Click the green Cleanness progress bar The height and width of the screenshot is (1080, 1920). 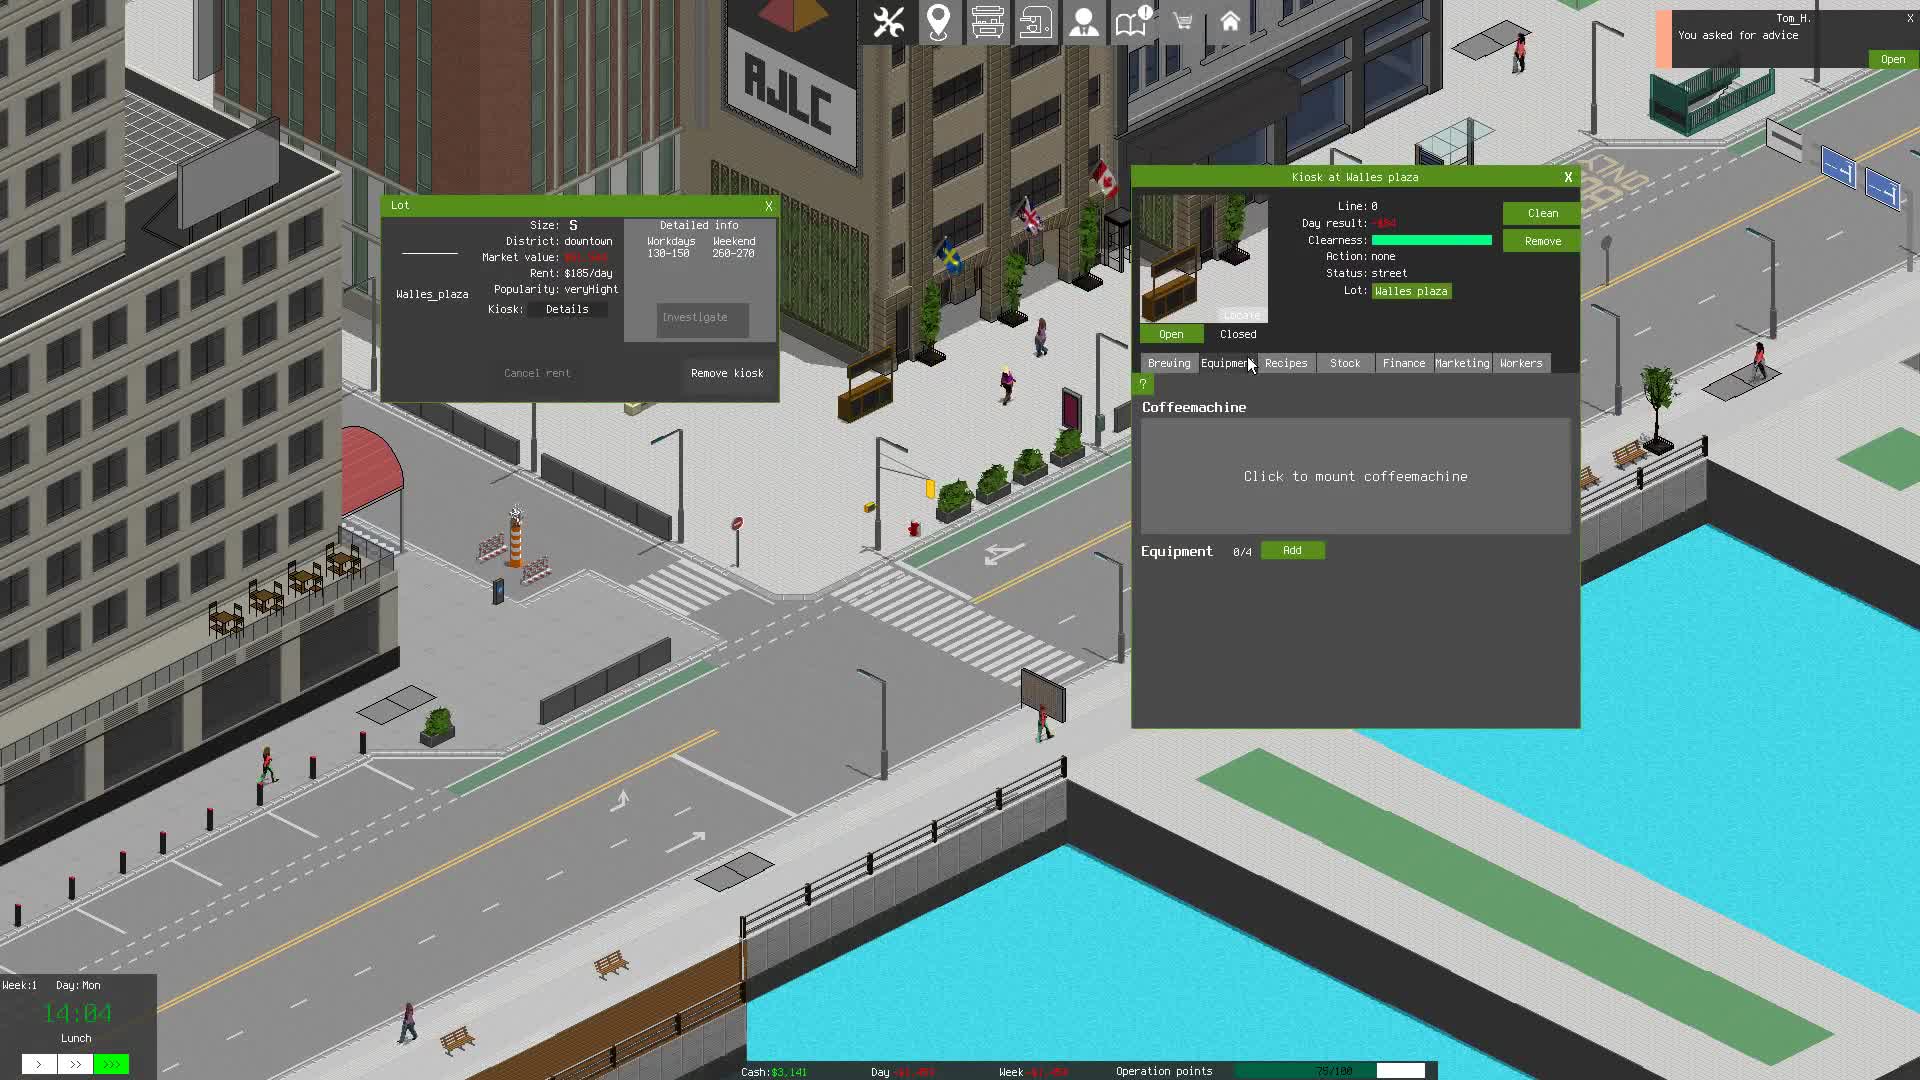pyautogui.click(x=1431, y=241)
